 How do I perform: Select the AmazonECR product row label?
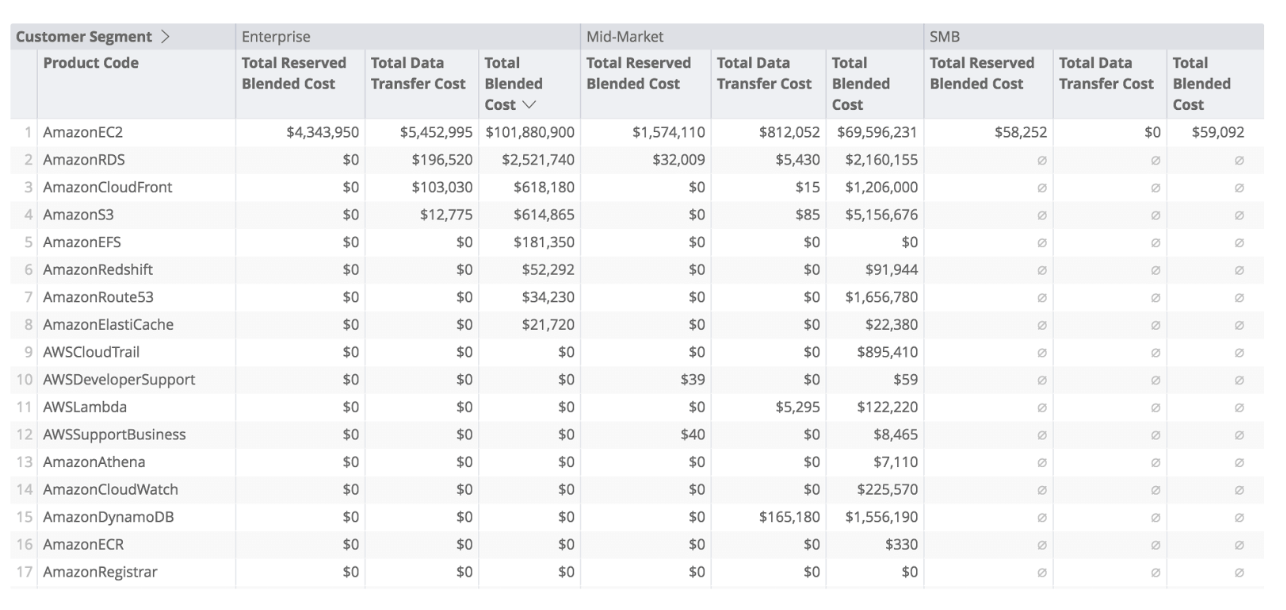(83, 545)
